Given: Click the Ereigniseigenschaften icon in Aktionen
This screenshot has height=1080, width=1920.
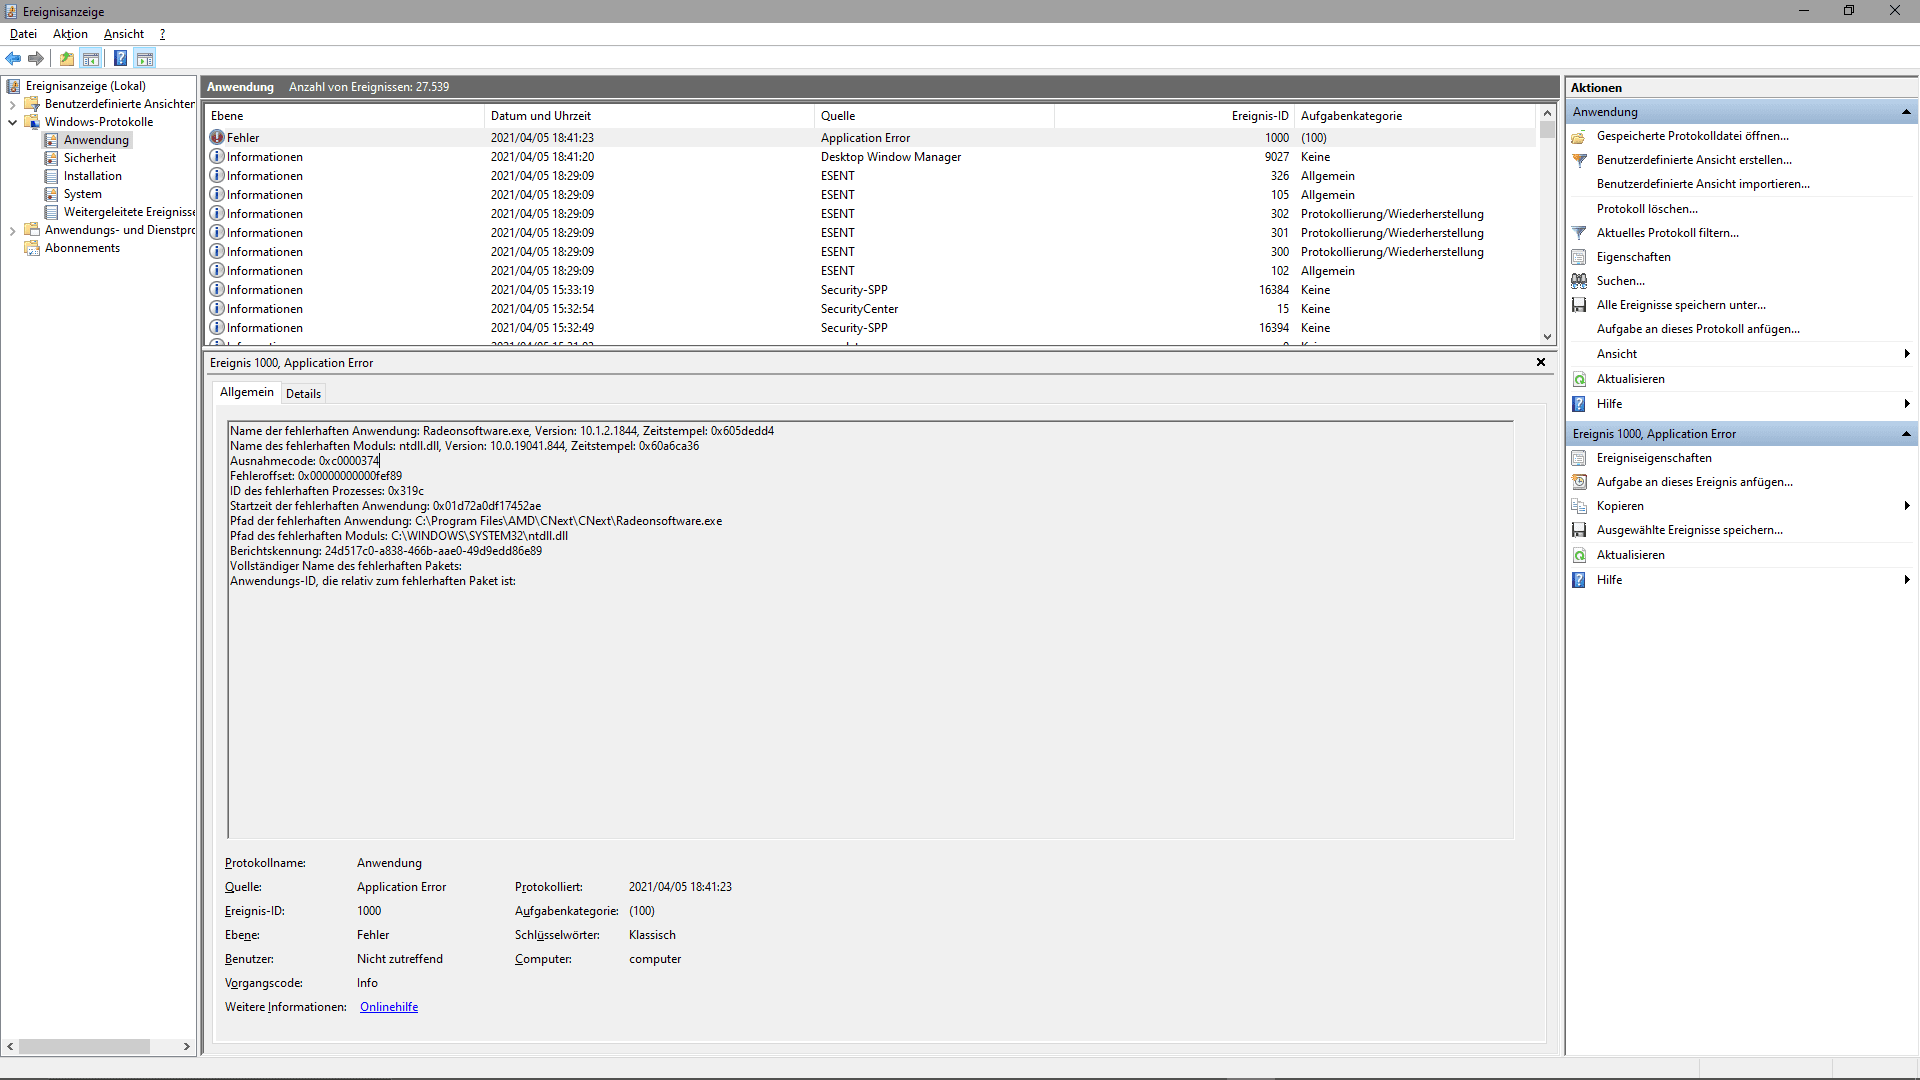Looking at the screenshot, I should click(1580, 458).
